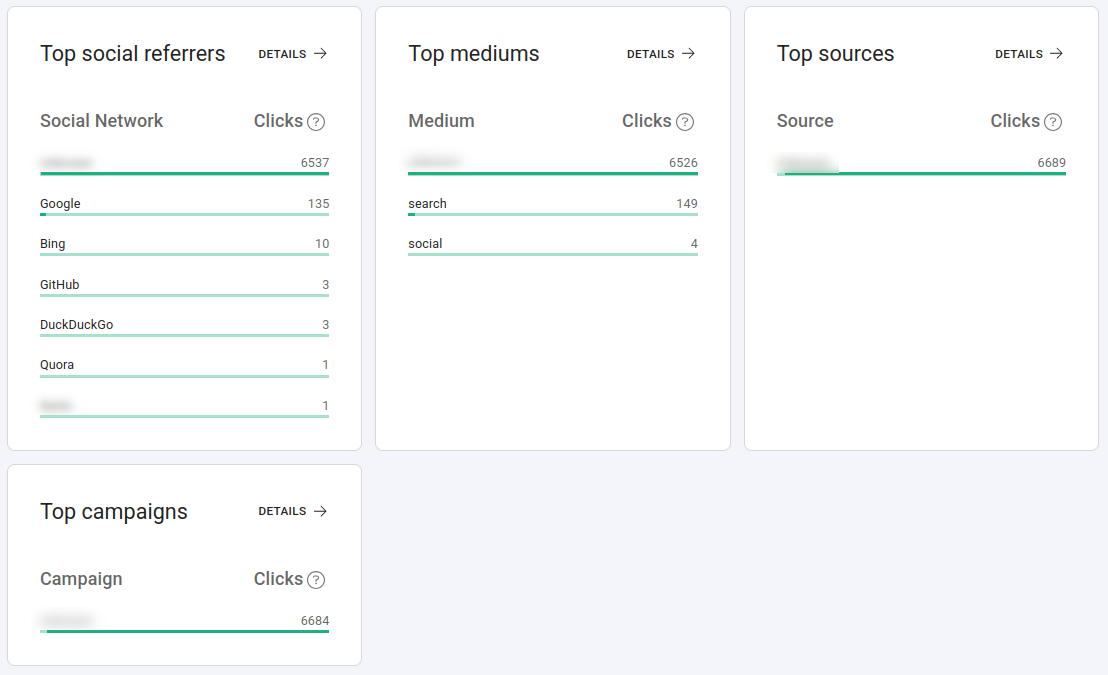Click arrow icon next to Top social referrers Details
Image resolution: width=1108 pixels, height=675 pixels.
pyautogui.click(x=321, y=54)
